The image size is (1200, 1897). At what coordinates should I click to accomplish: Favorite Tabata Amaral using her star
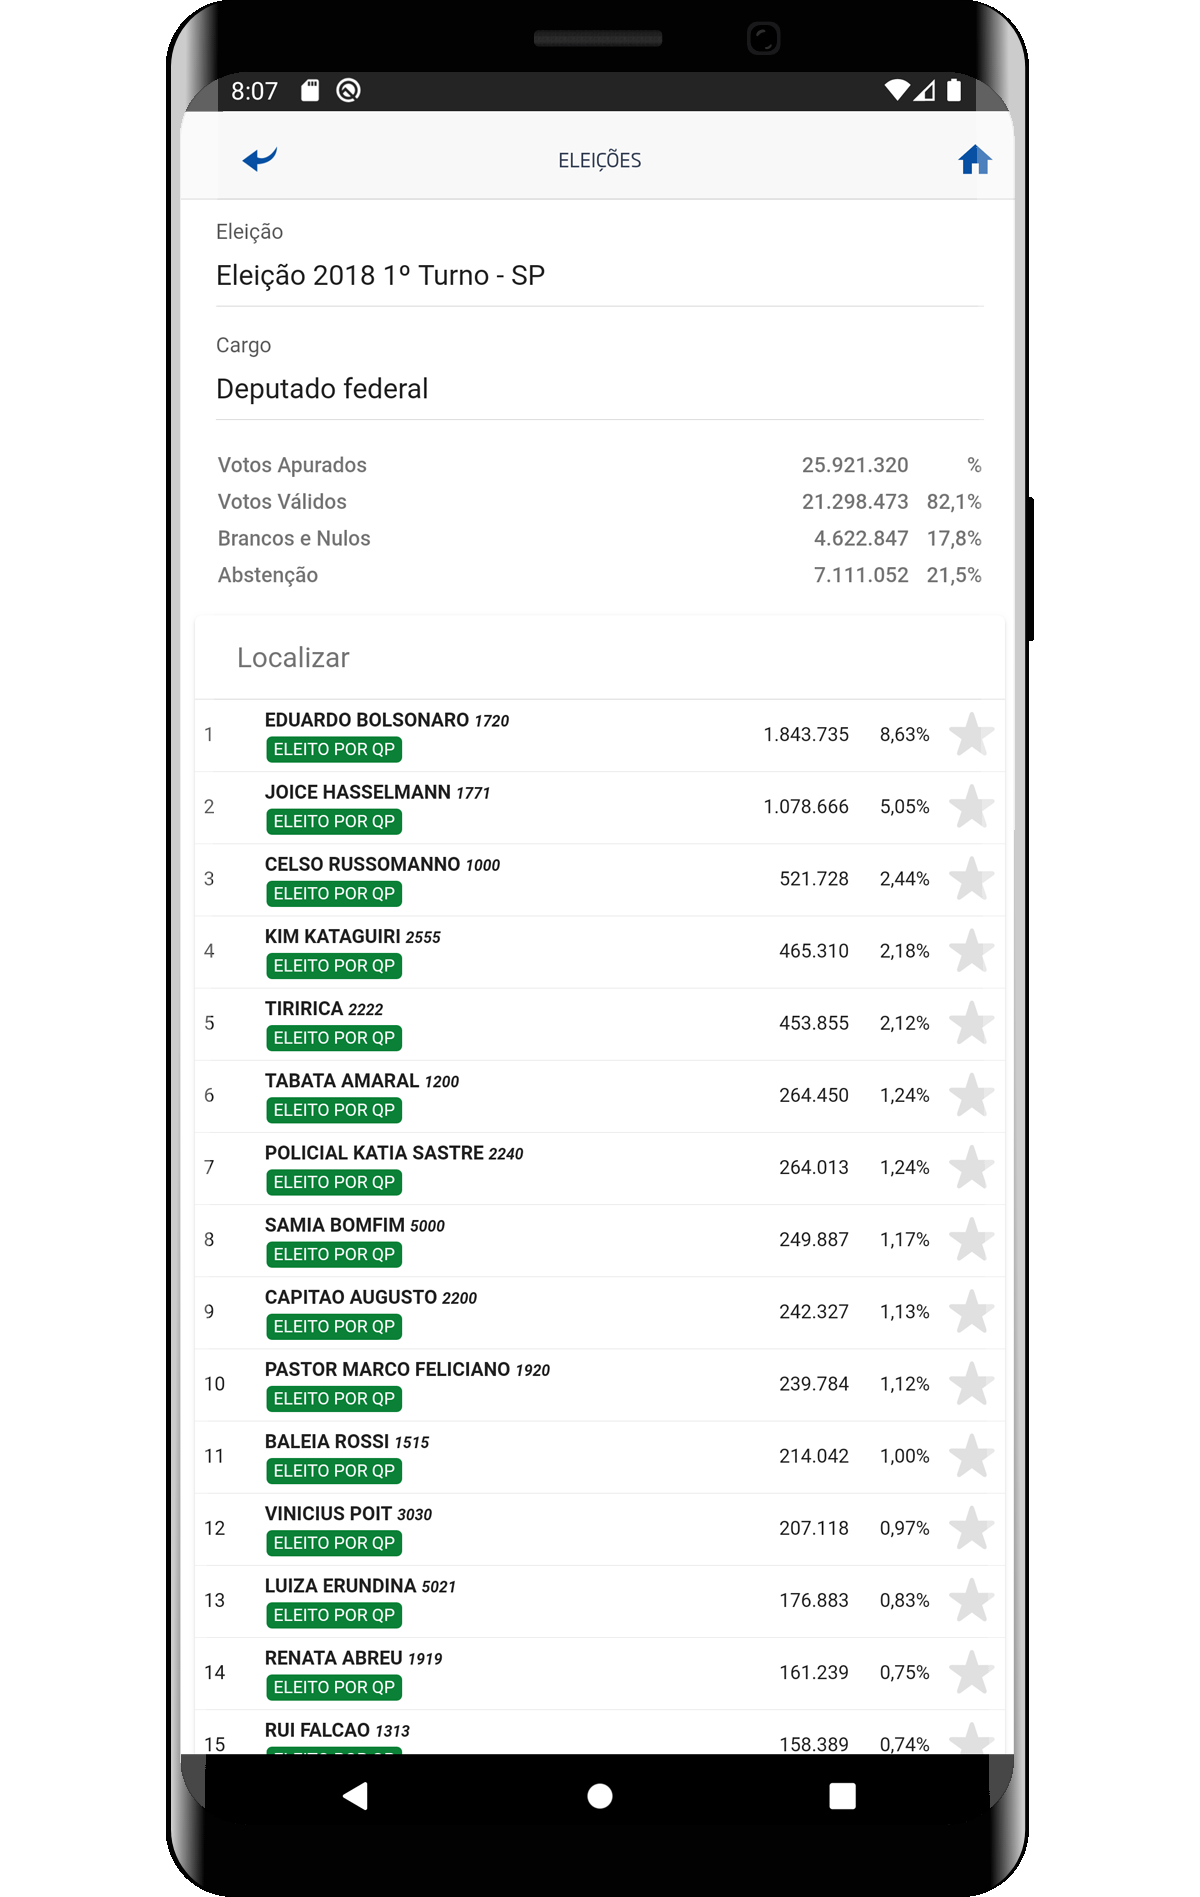[x=970, y=1095]
